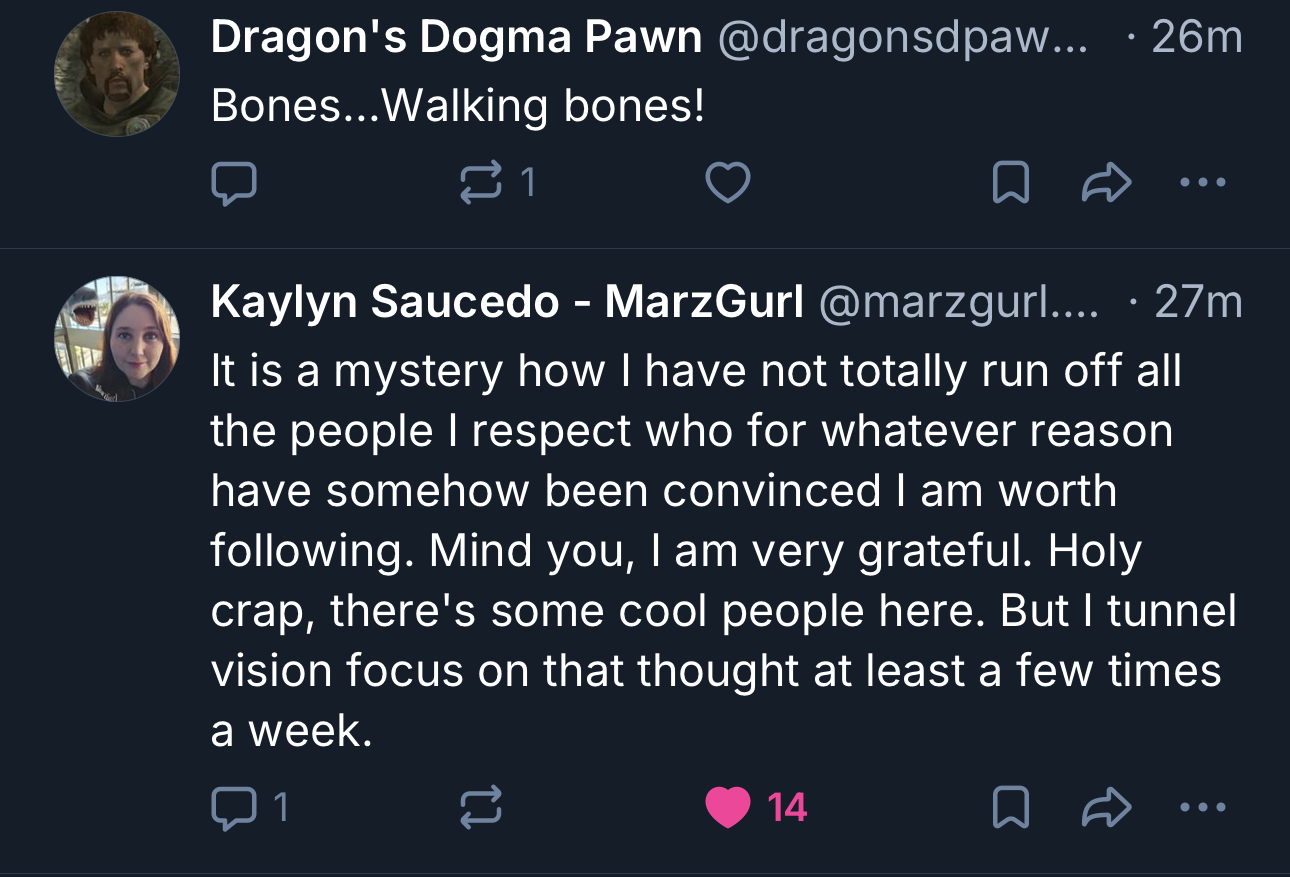1290x877 pixels.
Task: Like the Dragon's Dogma Pawn post
Action: (728, 183)
